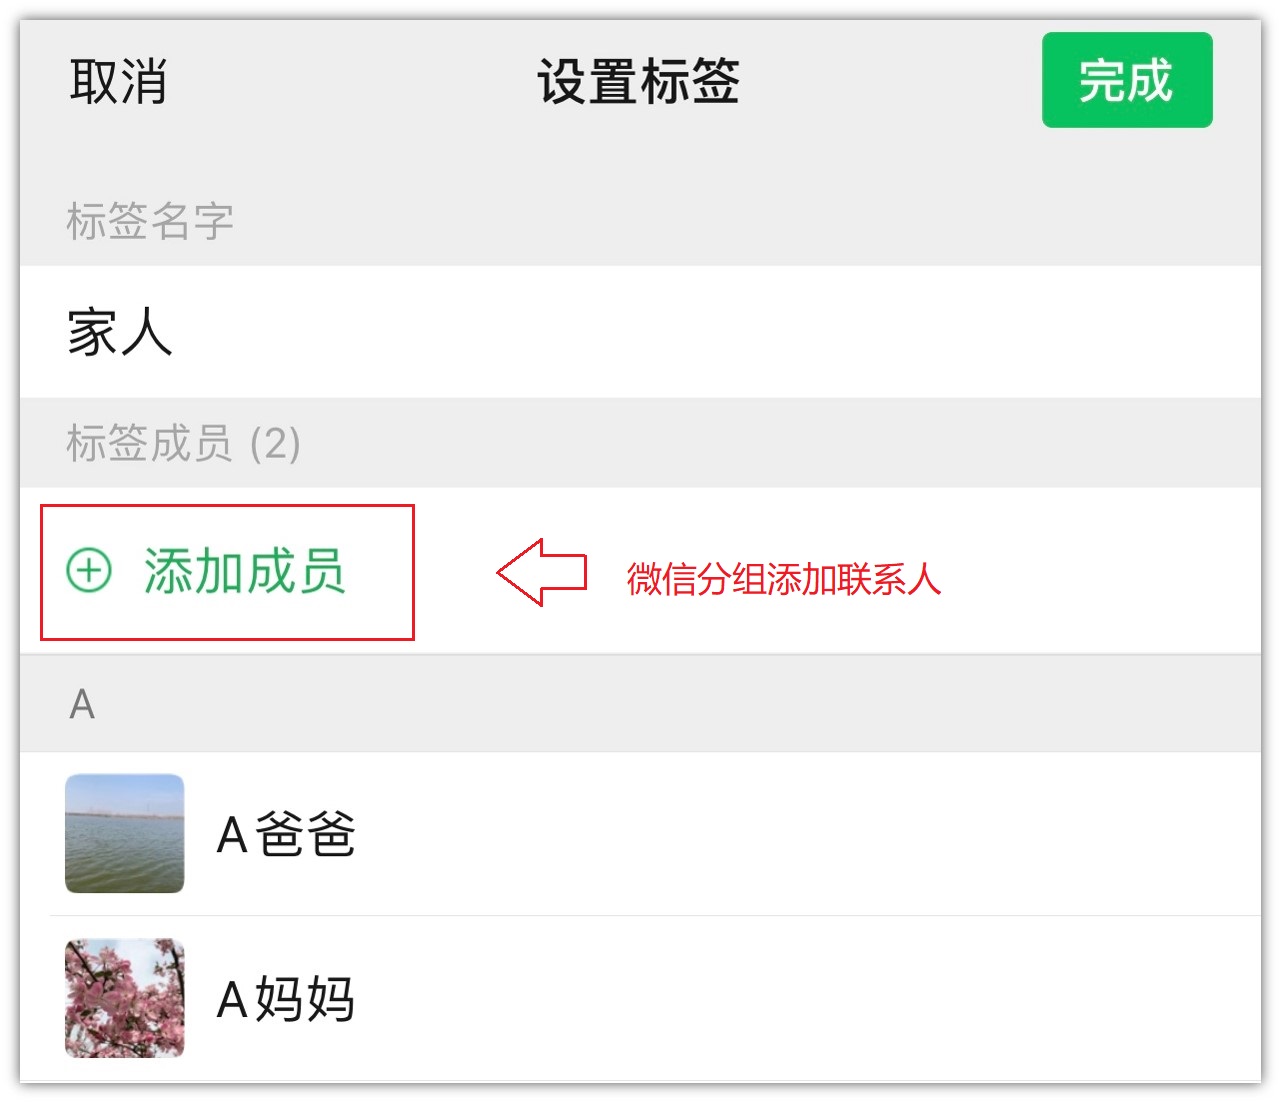Click the red annotation text 微信分组添加联系人

783,580
